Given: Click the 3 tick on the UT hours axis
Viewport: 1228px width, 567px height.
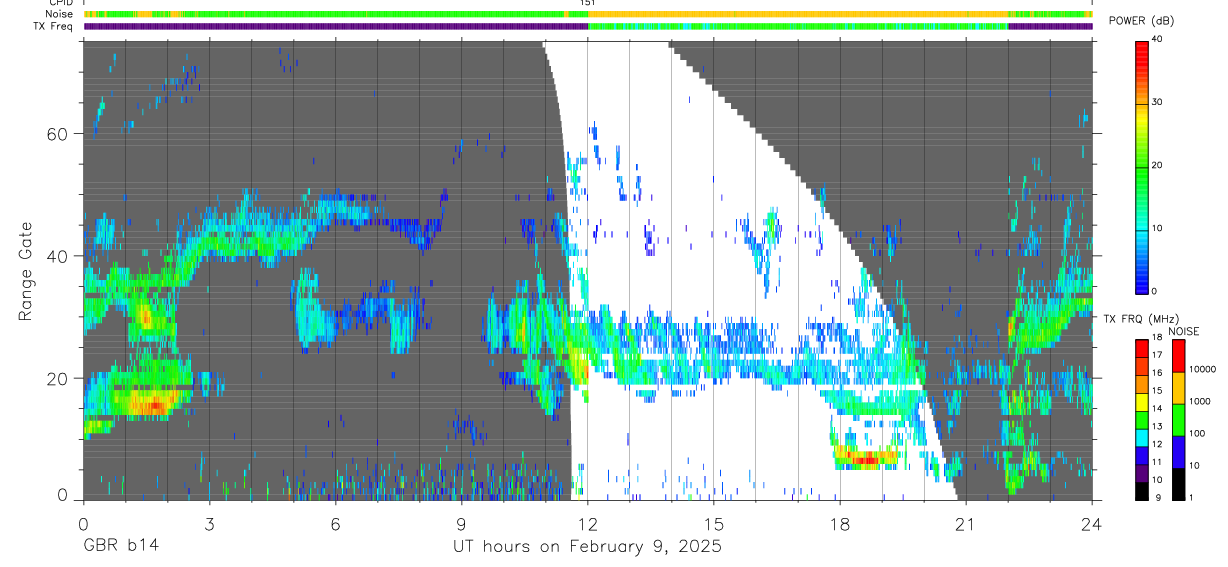Looking at the screenshot, I should pyautogui.click(x=209, y=523).
